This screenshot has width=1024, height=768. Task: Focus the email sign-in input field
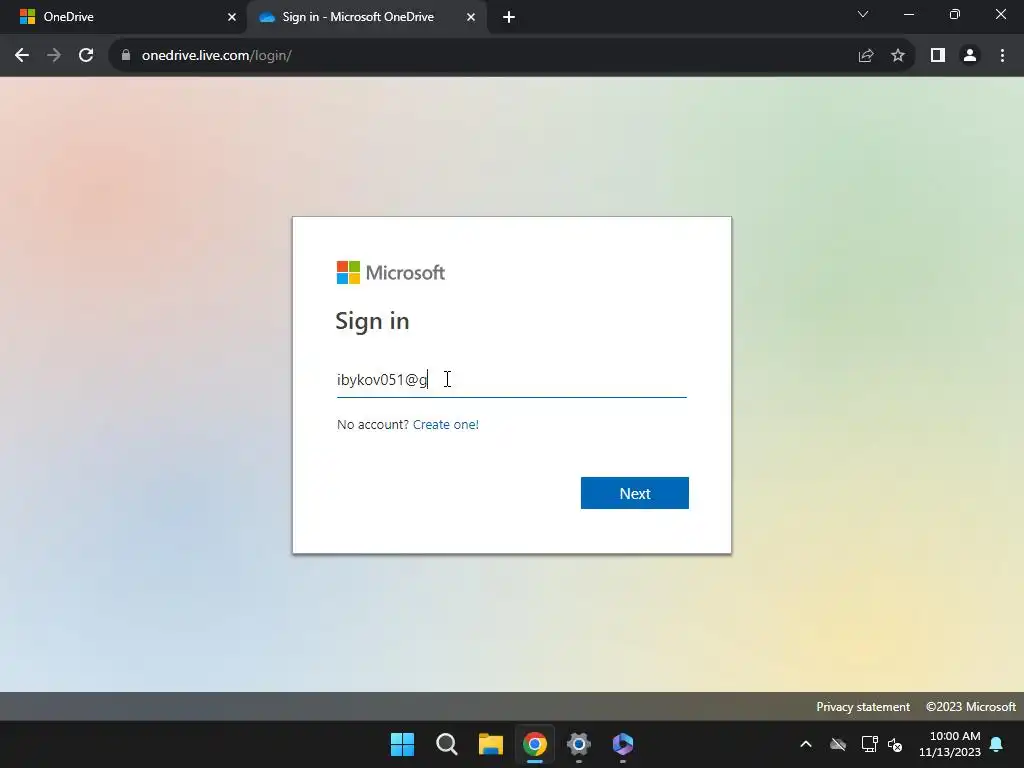(511, 379)
